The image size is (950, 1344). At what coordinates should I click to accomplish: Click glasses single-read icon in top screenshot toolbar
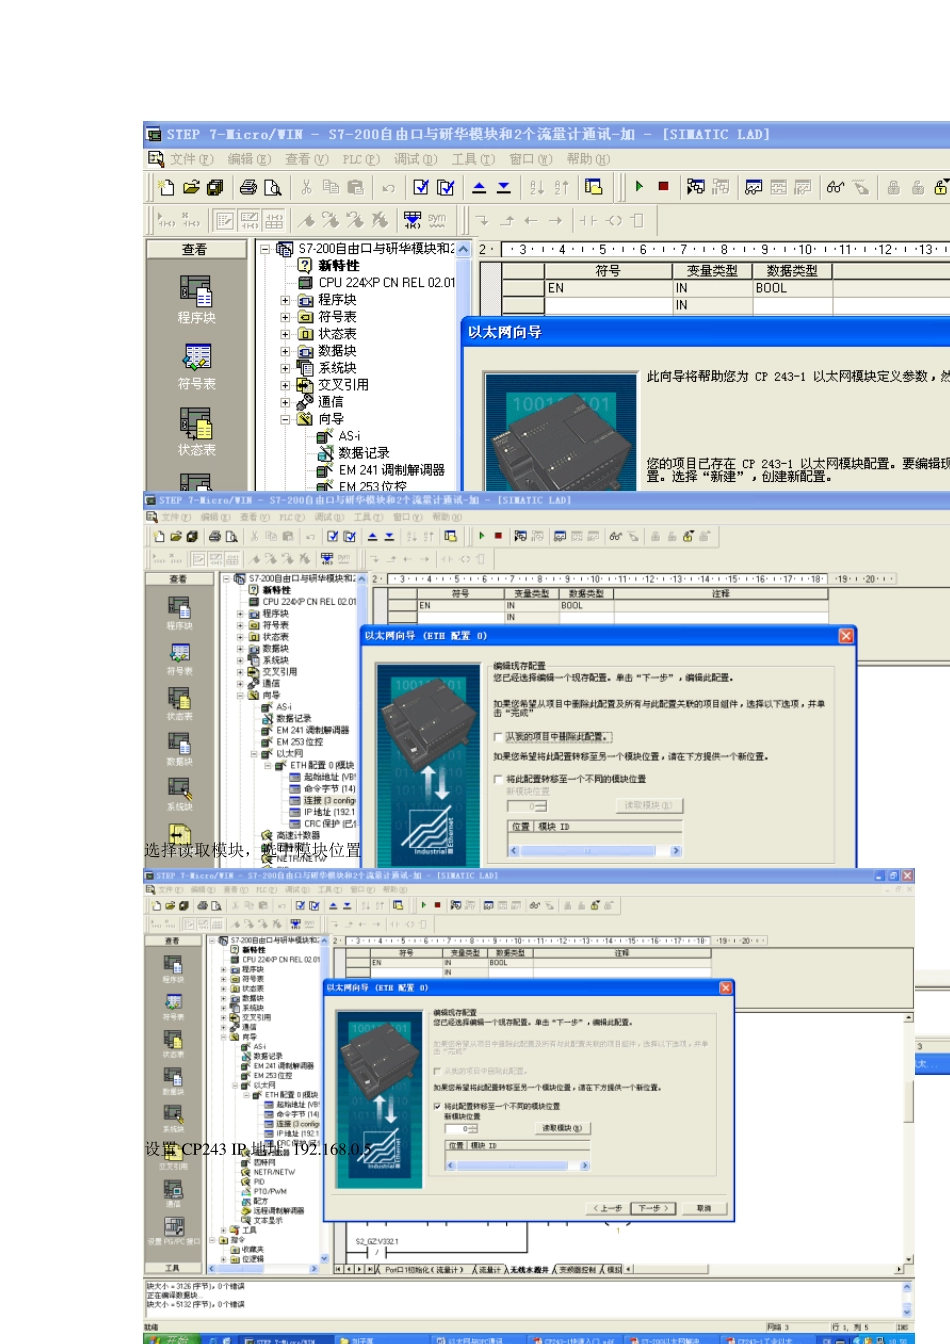tap(835, 186)
